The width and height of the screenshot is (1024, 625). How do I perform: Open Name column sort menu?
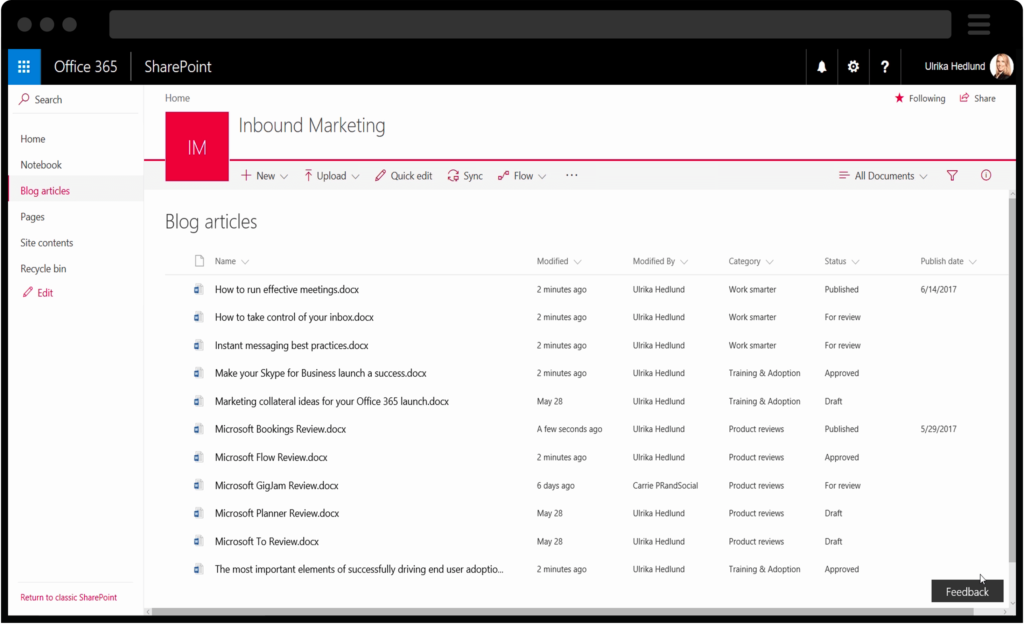[x=245, y=262]
